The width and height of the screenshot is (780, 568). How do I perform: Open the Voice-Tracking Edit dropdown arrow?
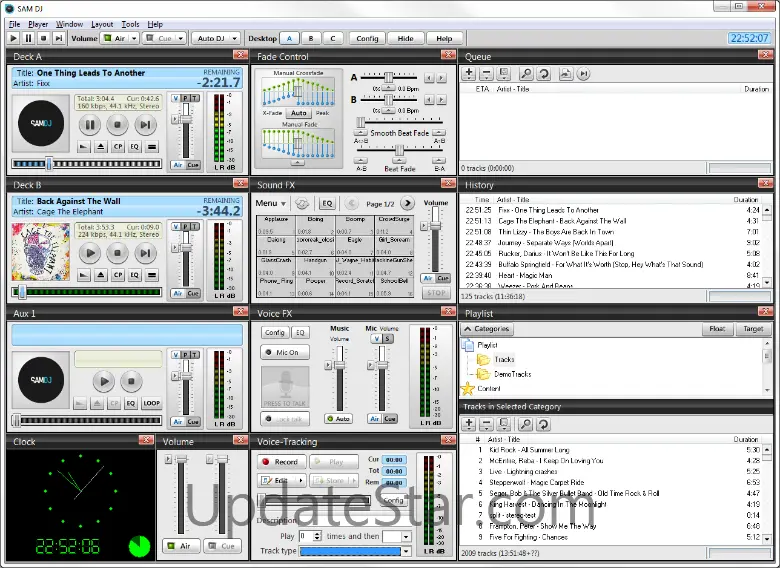[x=300, y=480]
